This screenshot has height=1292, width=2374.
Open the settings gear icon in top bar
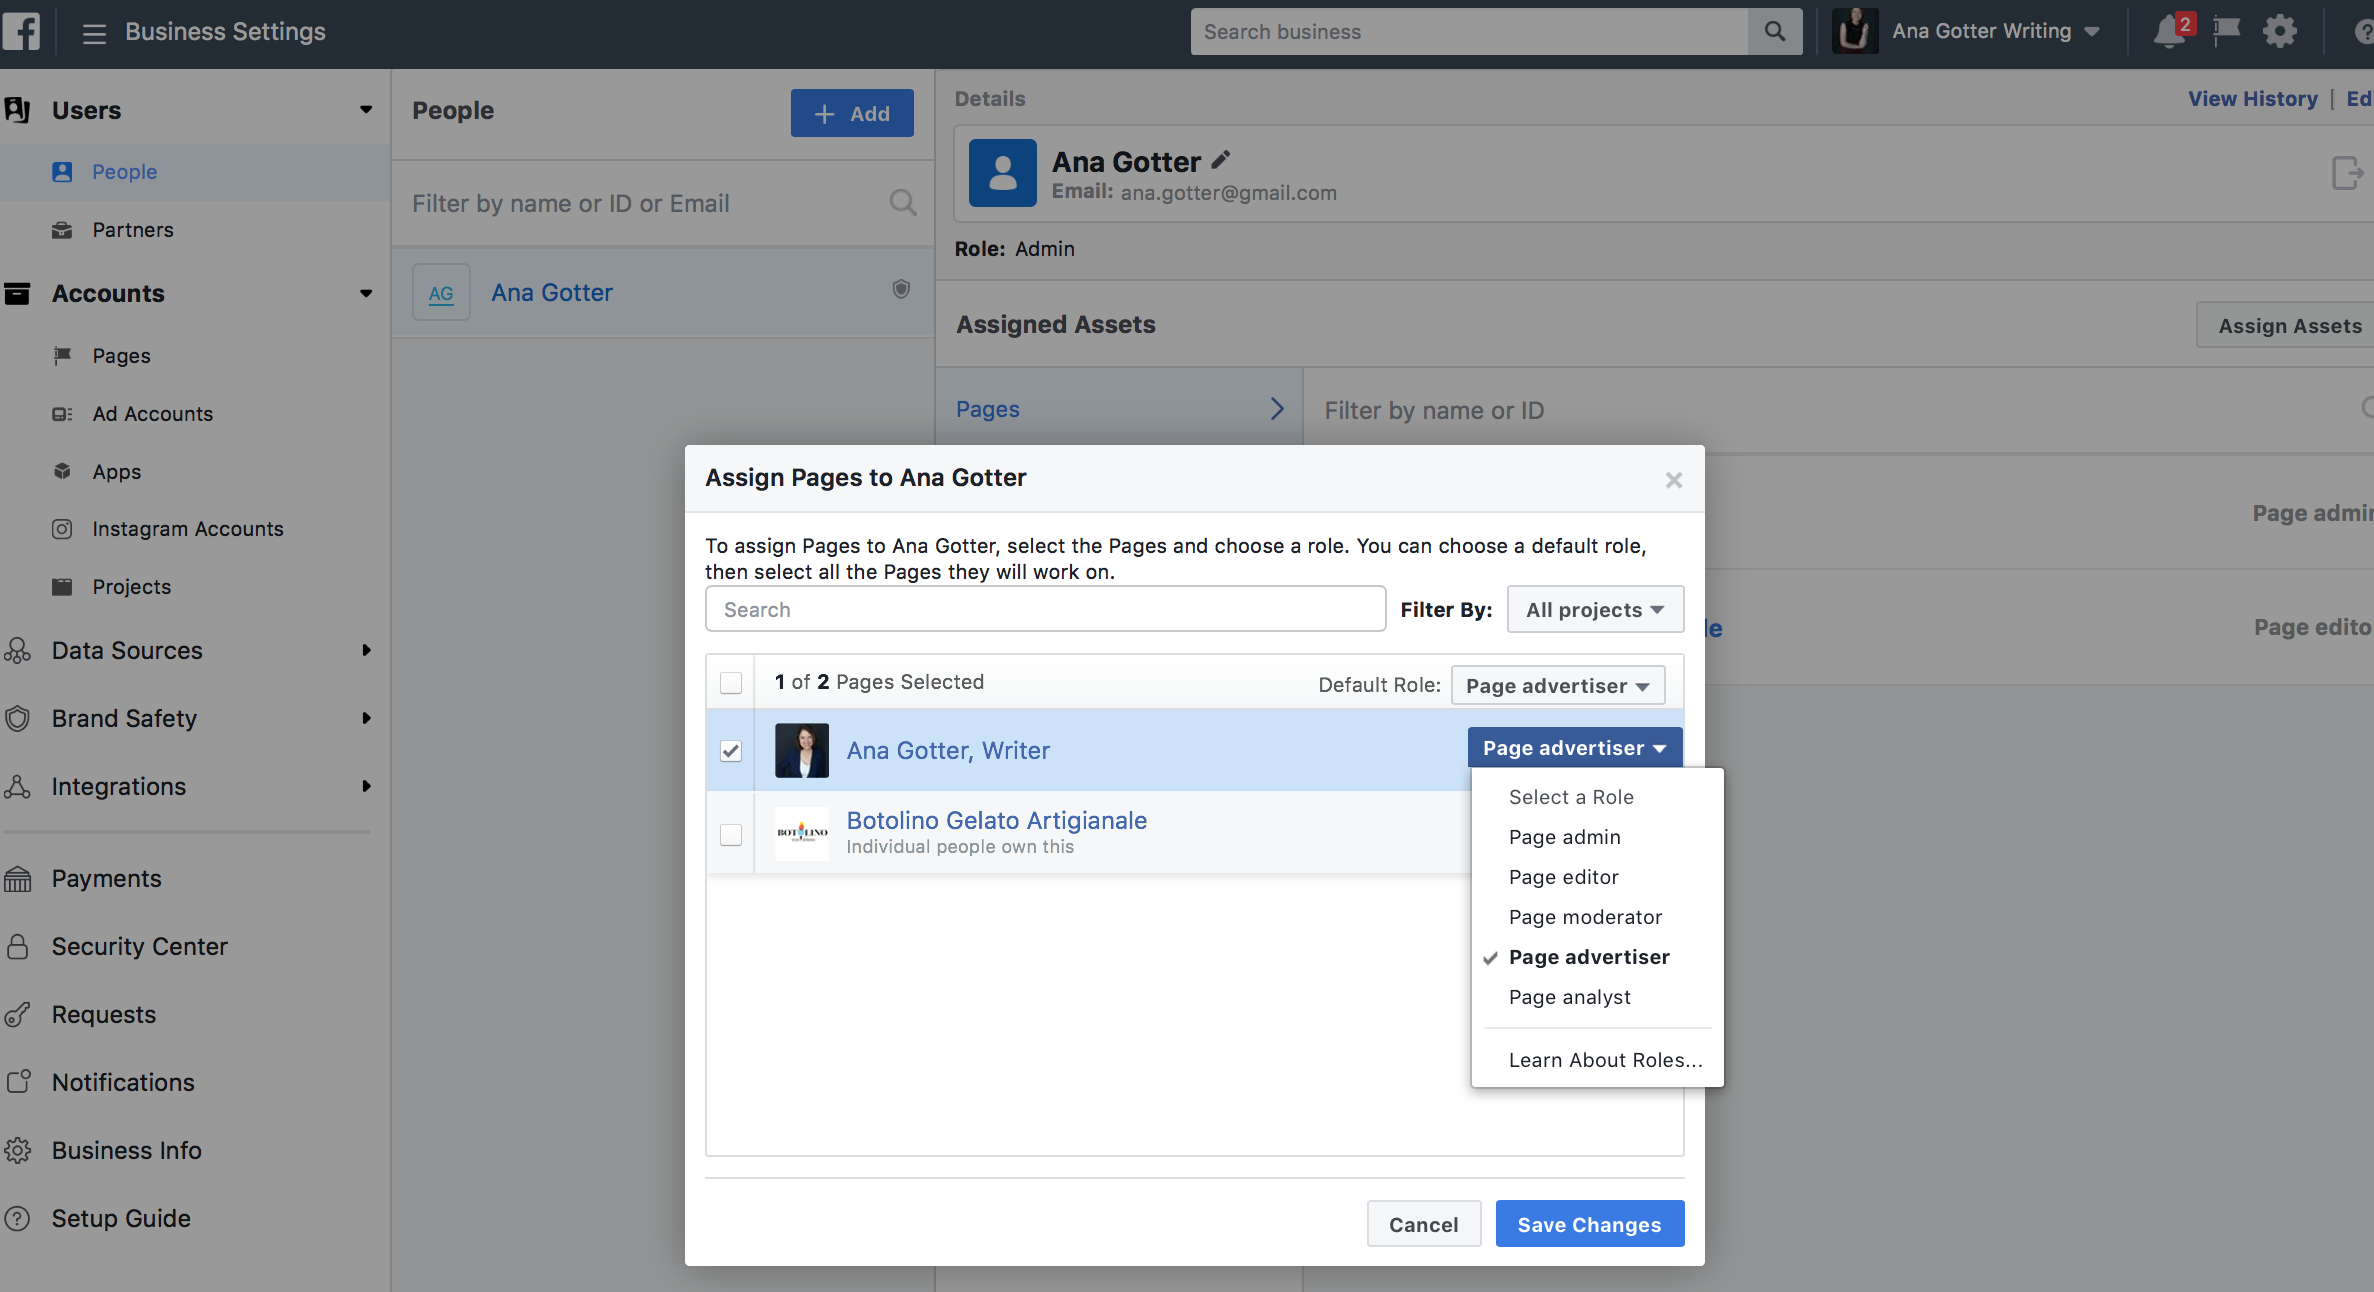point(2280,31)
